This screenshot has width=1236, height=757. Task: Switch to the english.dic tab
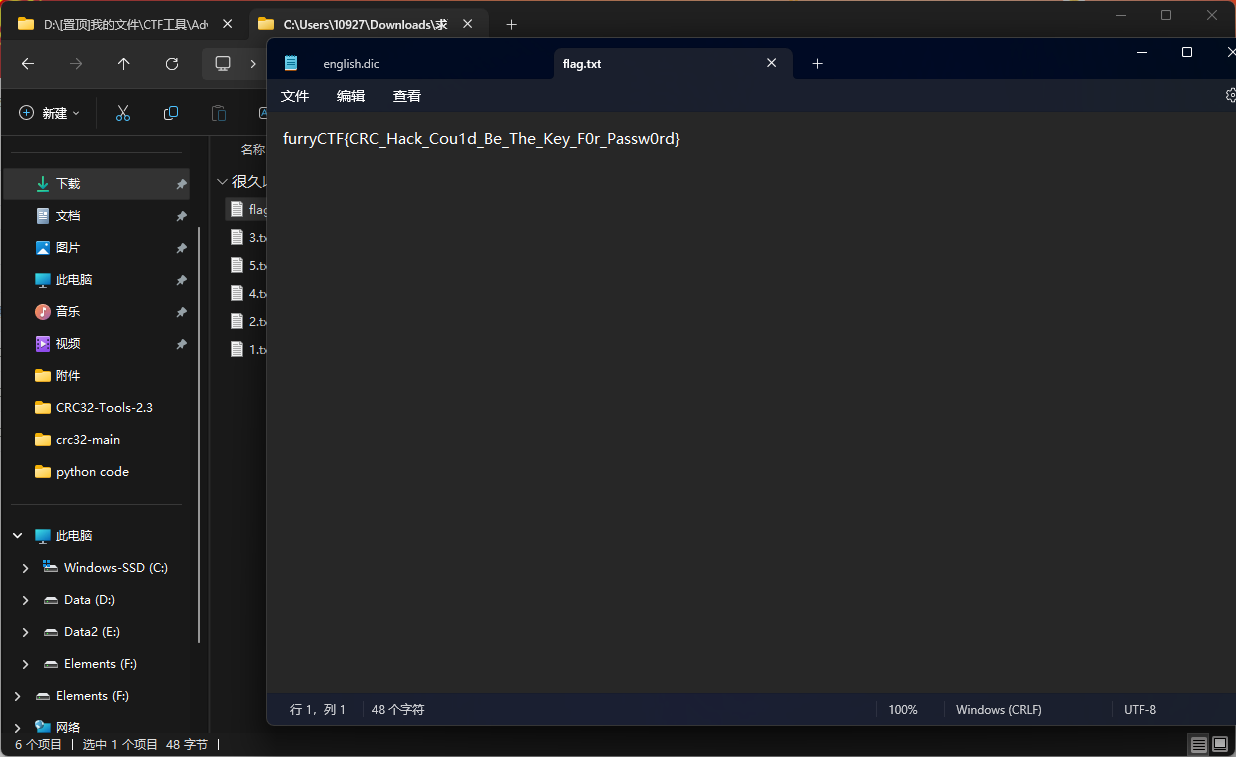[351, 64]
